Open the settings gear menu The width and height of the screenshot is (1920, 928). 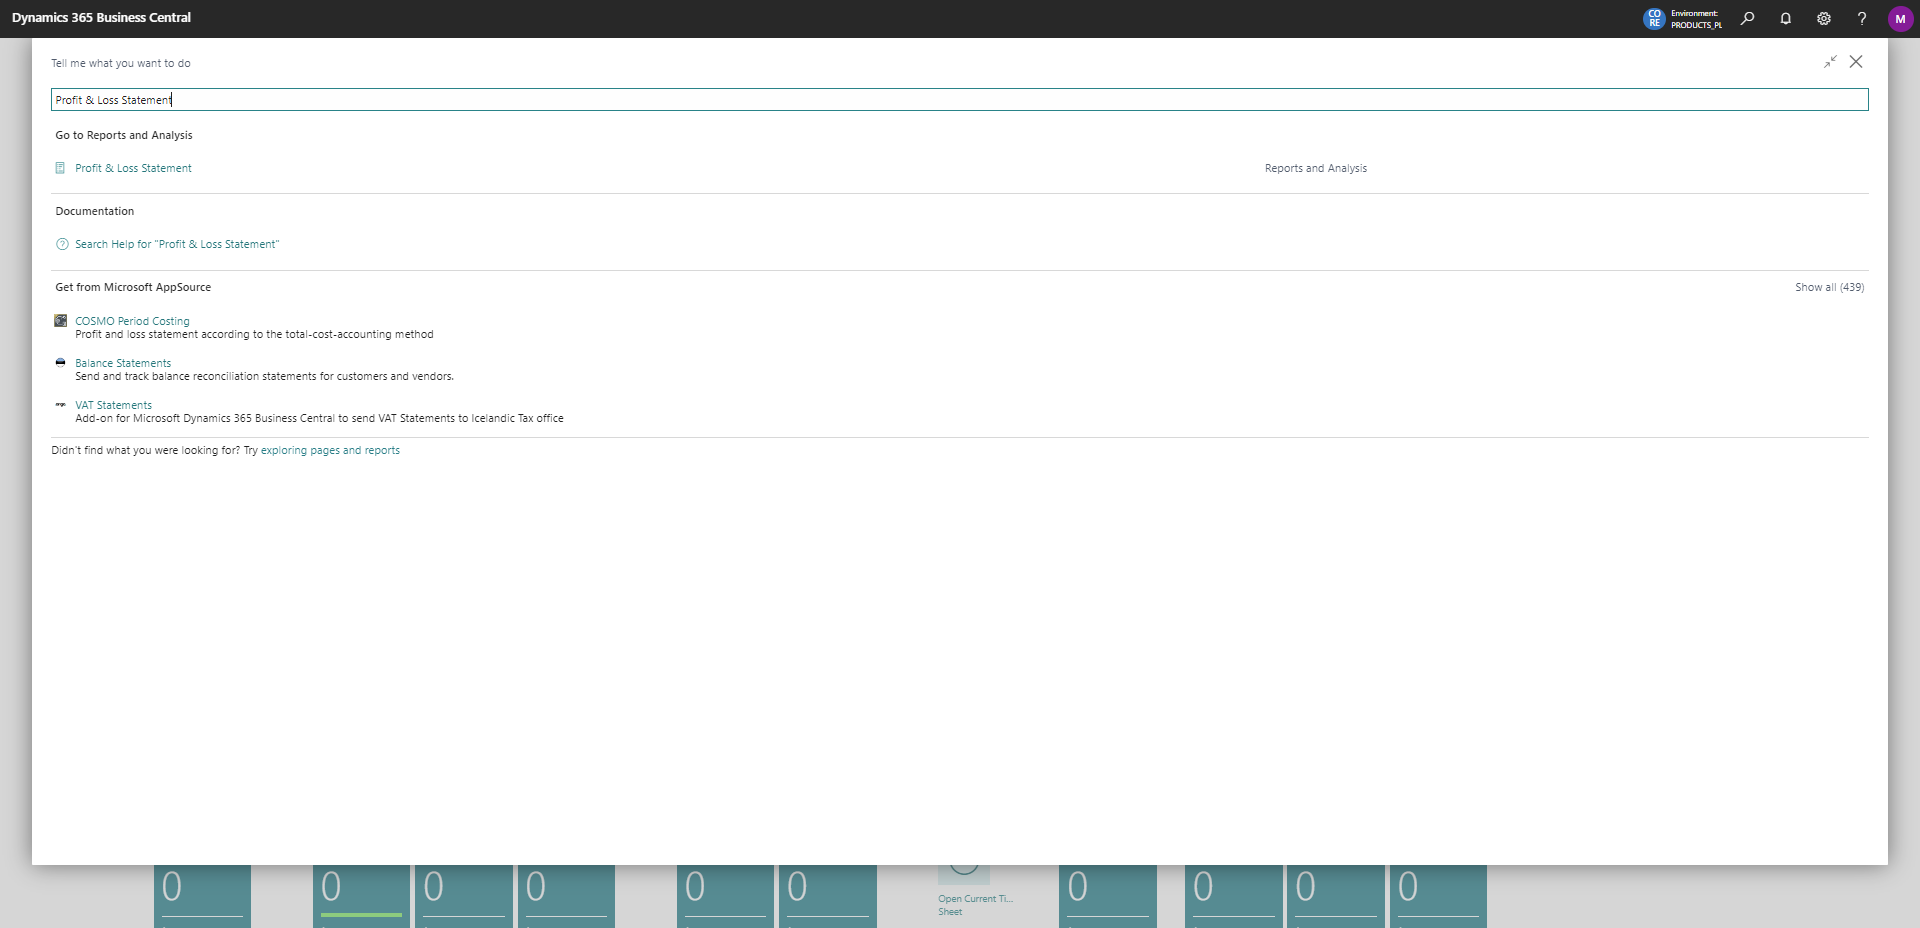(1823, 18)
